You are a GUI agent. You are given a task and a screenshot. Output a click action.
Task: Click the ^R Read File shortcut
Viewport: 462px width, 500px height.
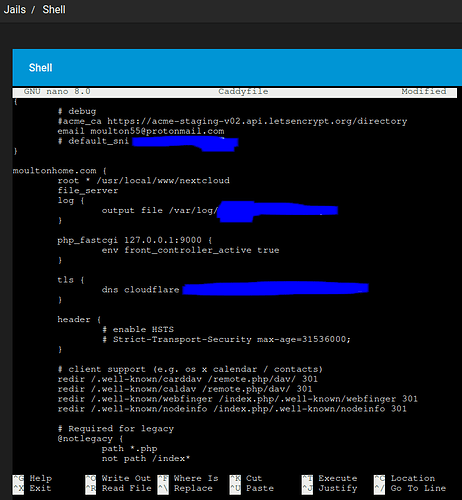(118, 489)
